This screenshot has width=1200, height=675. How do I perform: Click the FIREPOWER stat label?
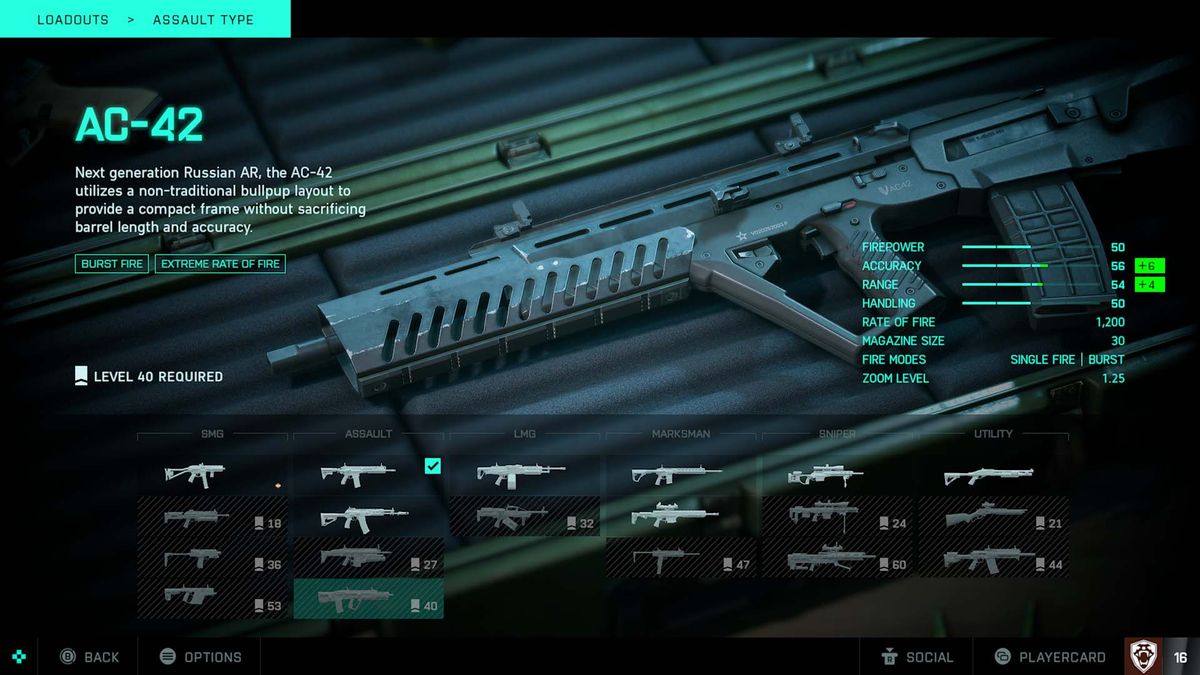click(x=893, y=247)
